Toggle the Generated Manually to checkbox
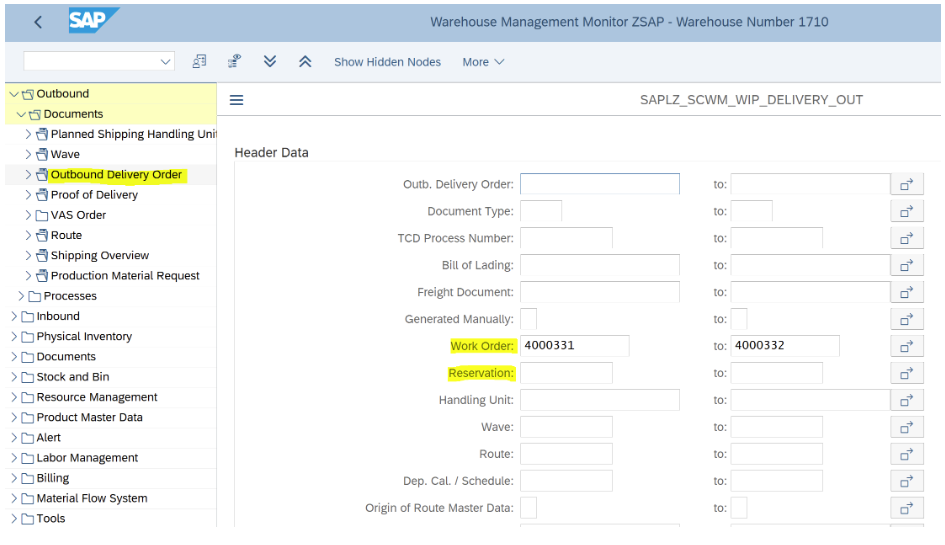The height and width of the screenshot is (545, 945). coord(739,319)
